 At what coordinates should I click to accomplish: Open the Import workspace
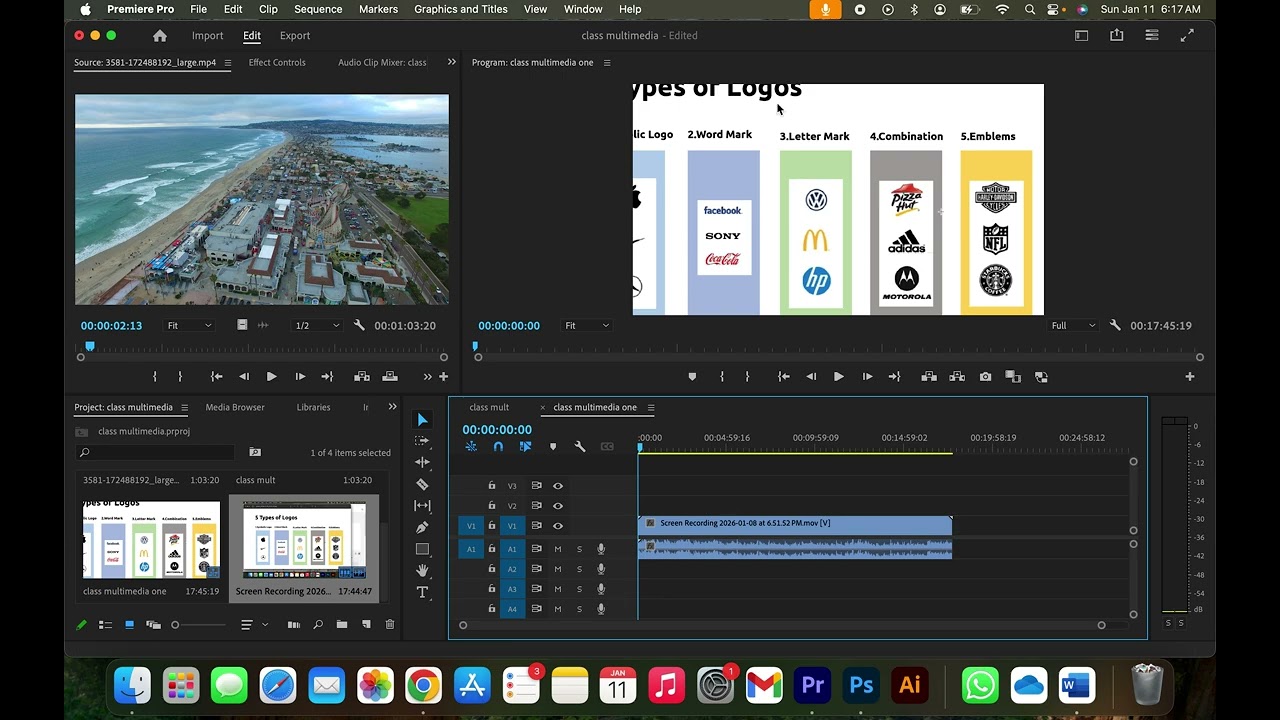208,35
